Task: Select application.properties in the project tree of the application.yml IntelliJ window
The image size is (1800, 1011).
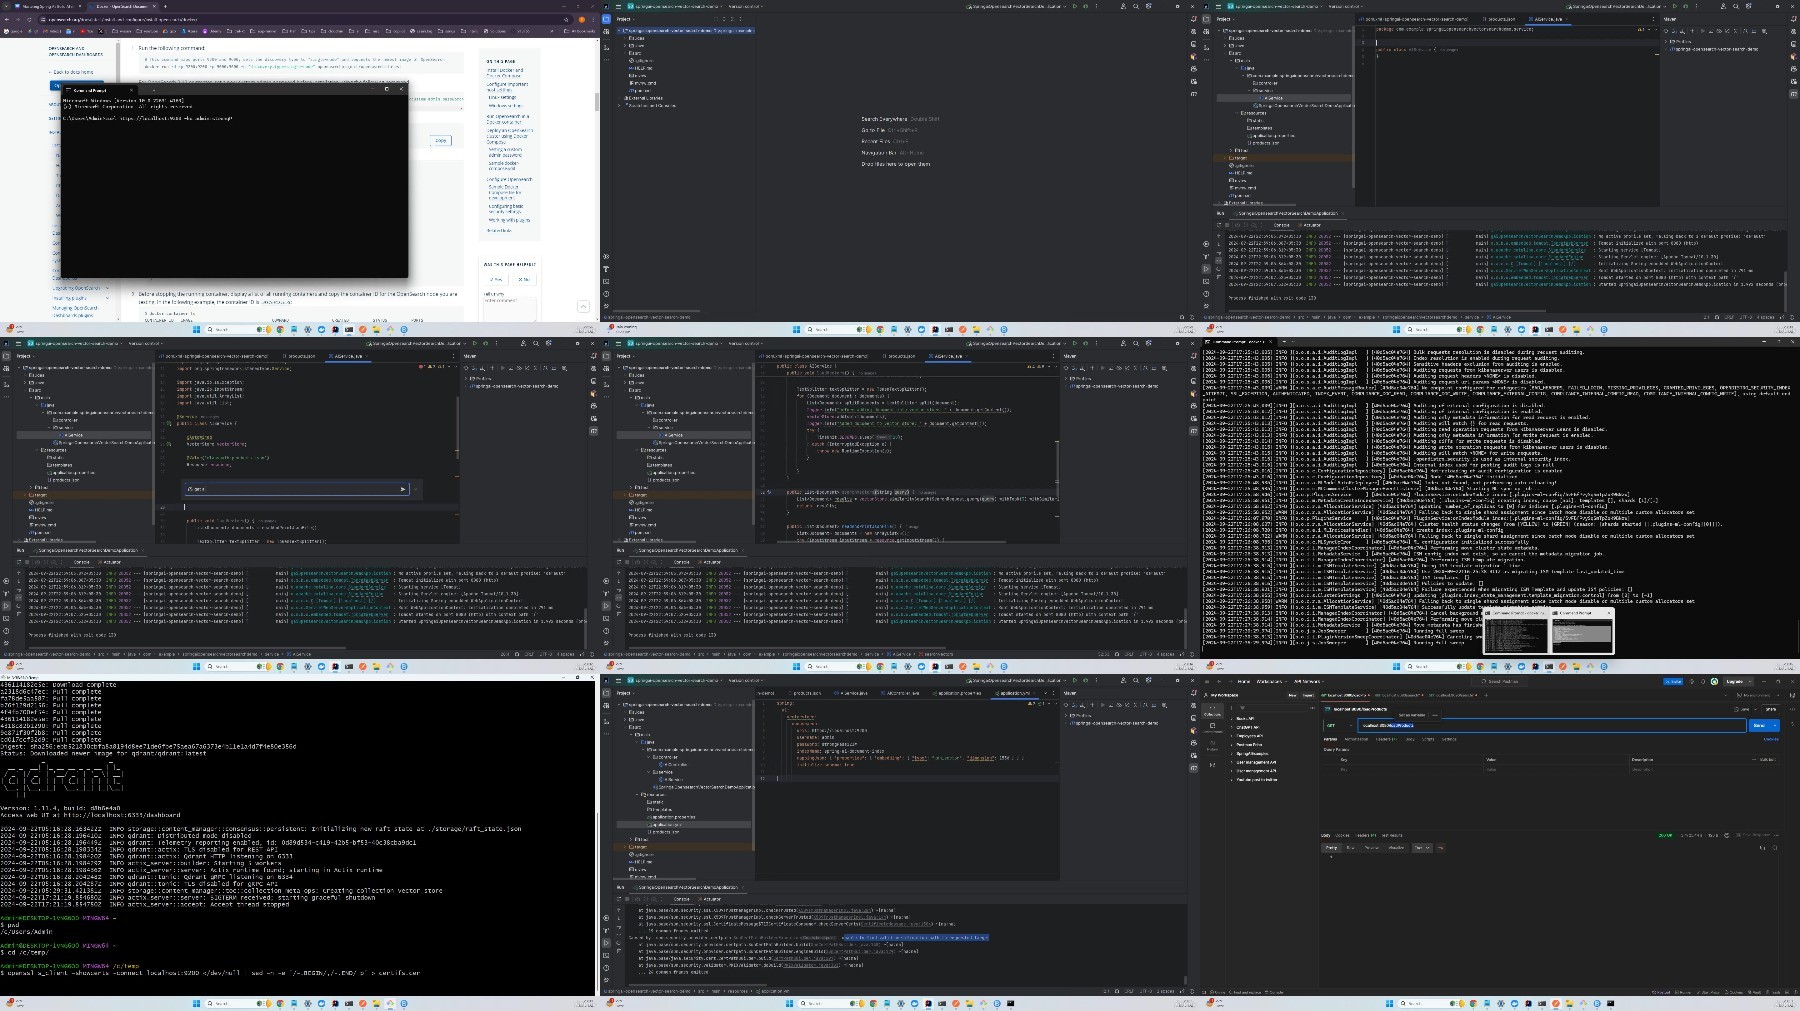Action: 672,817
